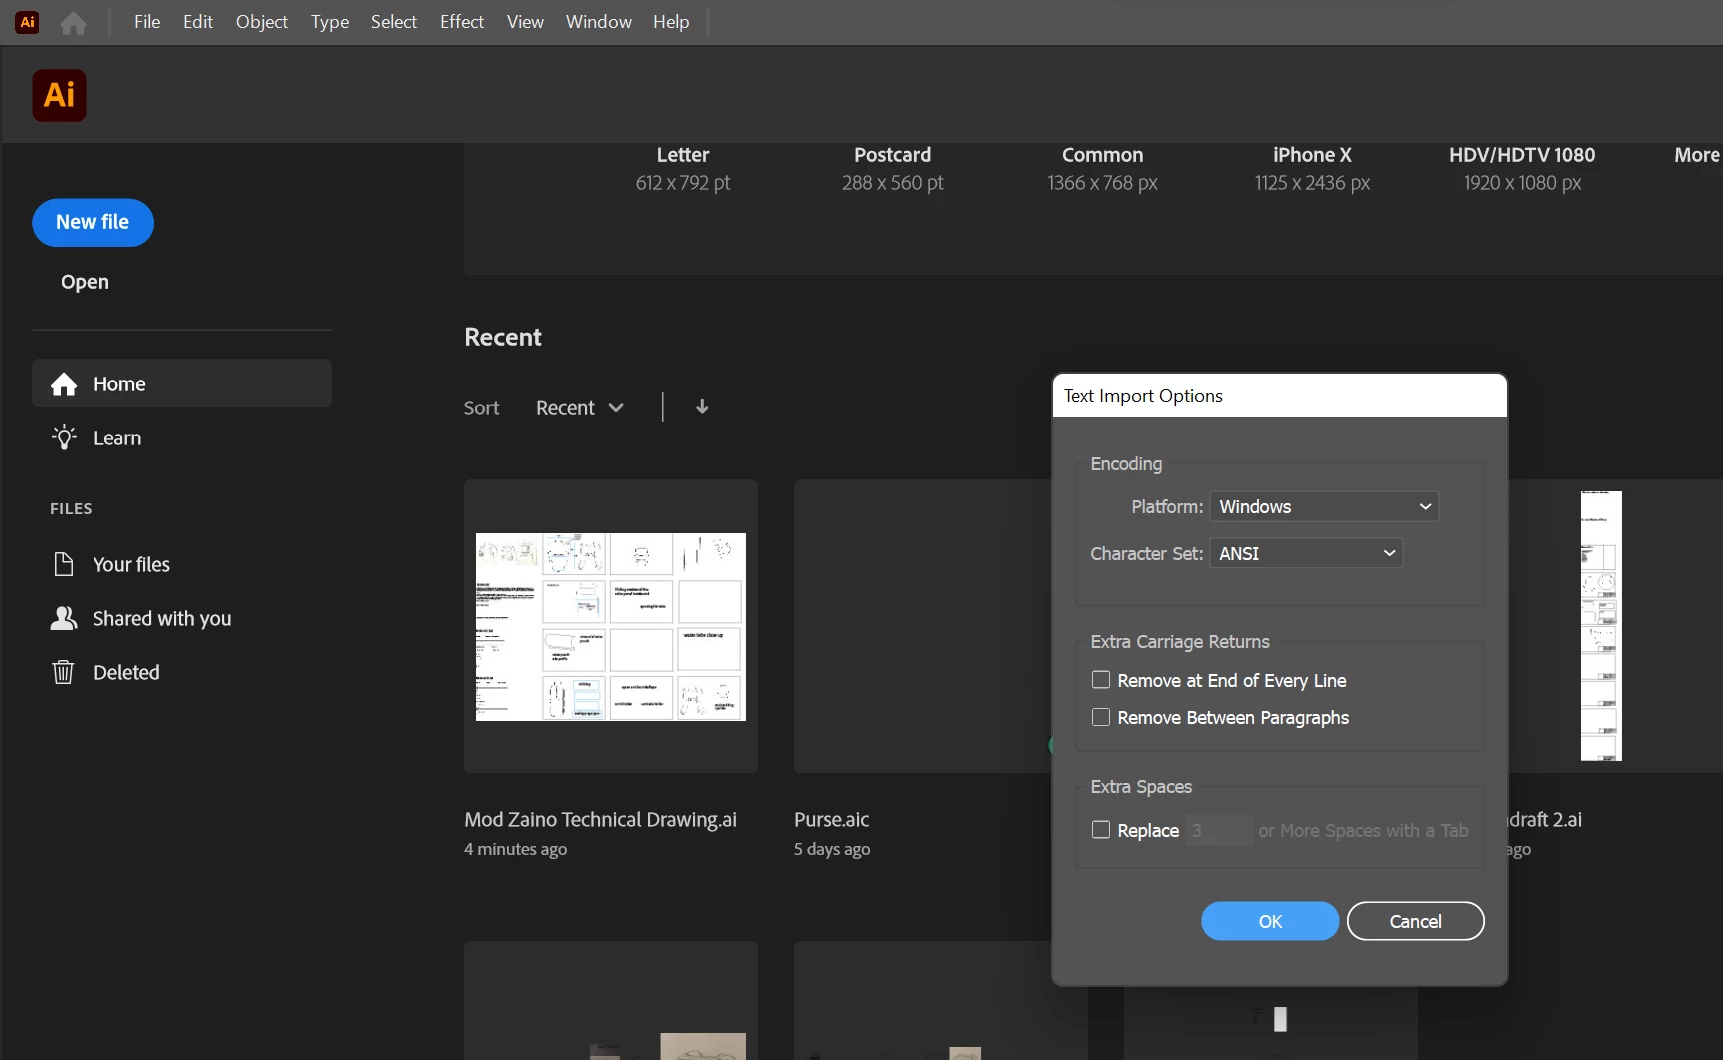
Task: Click the small Ai logo in menu bar
Action: (28, 22)
